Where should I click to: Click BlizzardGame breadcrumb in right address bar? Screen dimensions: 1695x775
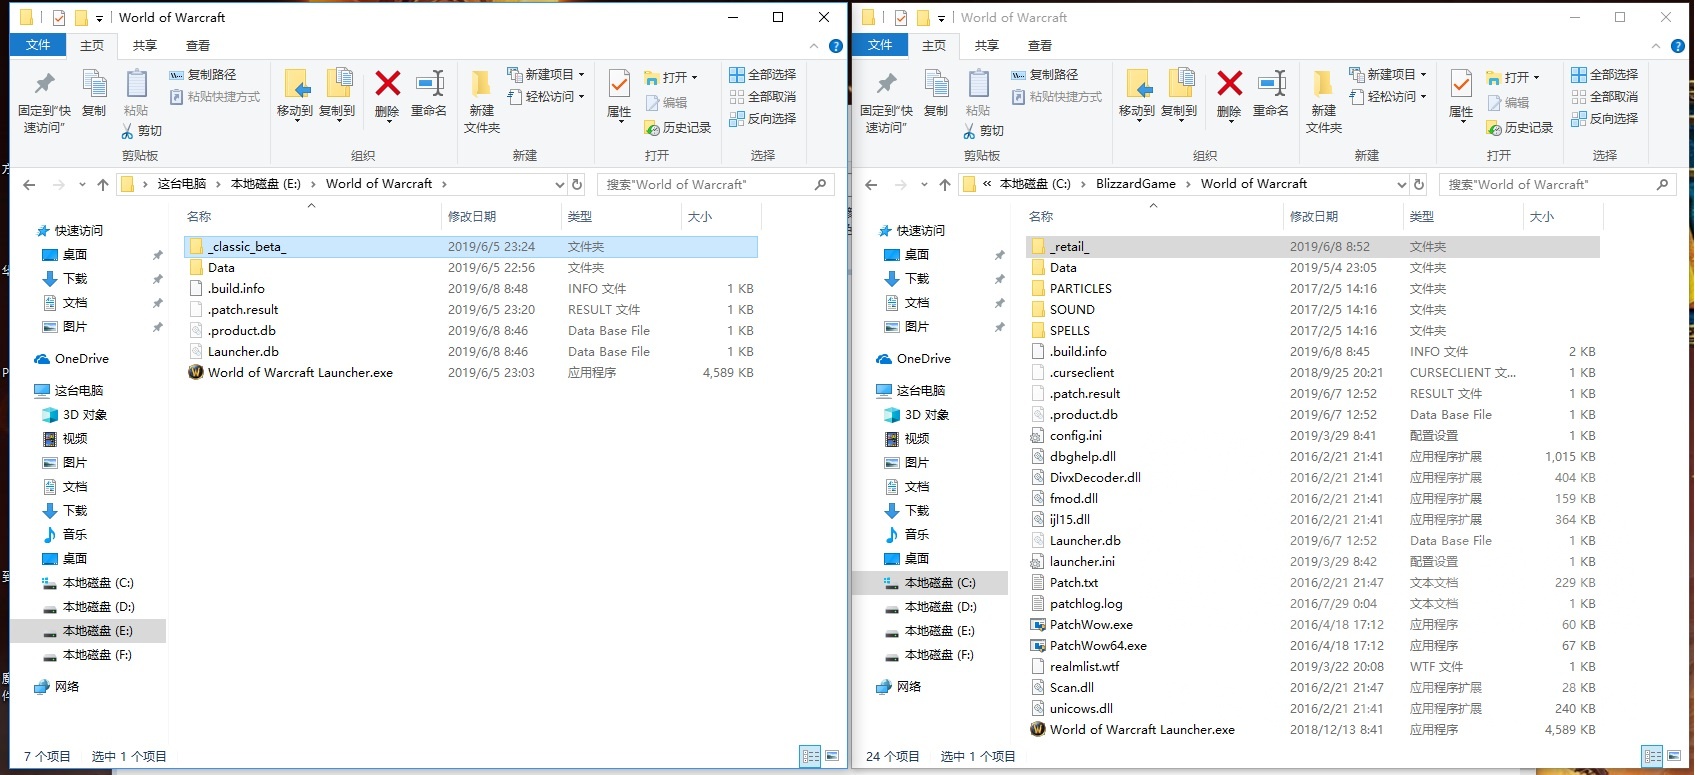click(x=1136, y=184)
